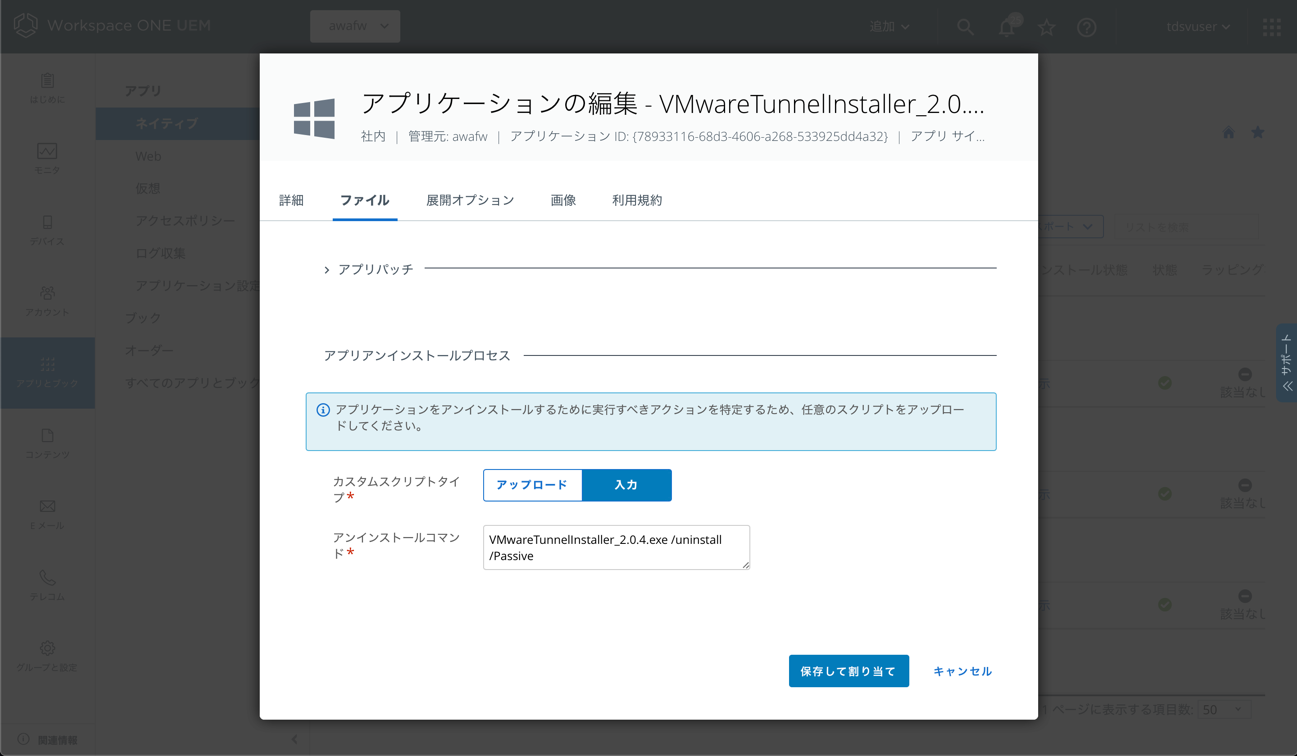
Task: Collapse the sidebar with the left chevron
Action: point(294,739)
